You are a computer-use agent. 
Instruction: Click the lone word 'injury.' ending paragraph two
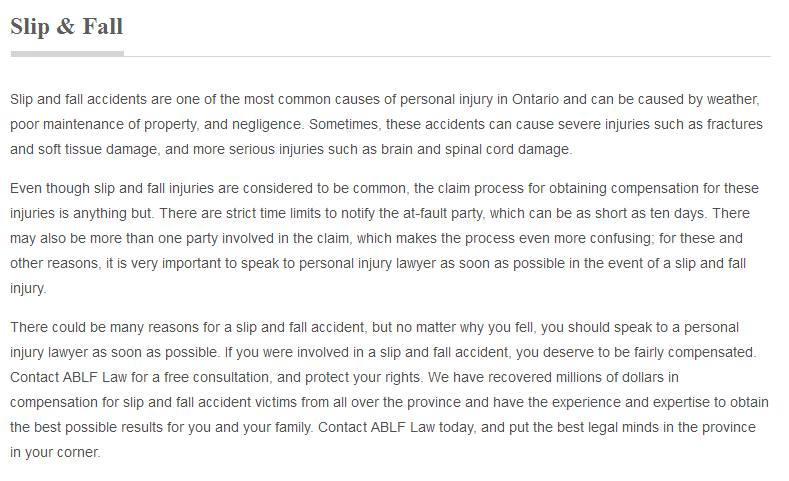click(x=28, y=288)
